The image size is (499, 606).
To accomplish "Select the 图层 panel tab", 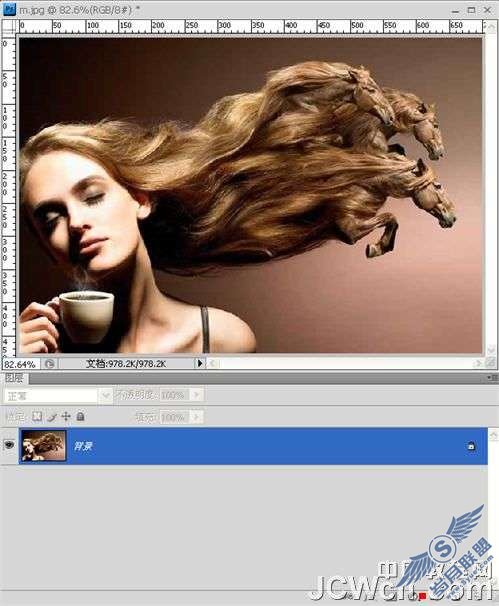I will point(14,378).
